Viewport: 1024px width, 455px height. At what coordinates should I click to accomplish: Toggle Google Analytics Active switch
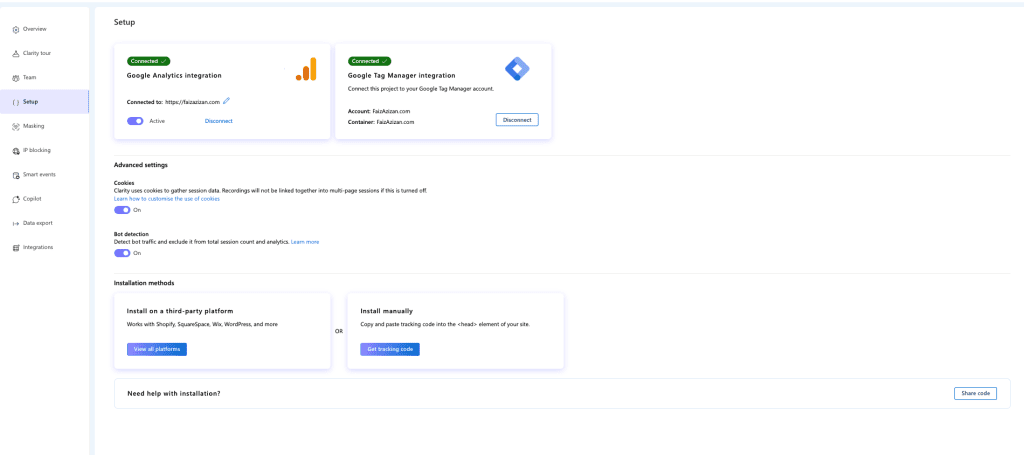[x=135, y=121]
